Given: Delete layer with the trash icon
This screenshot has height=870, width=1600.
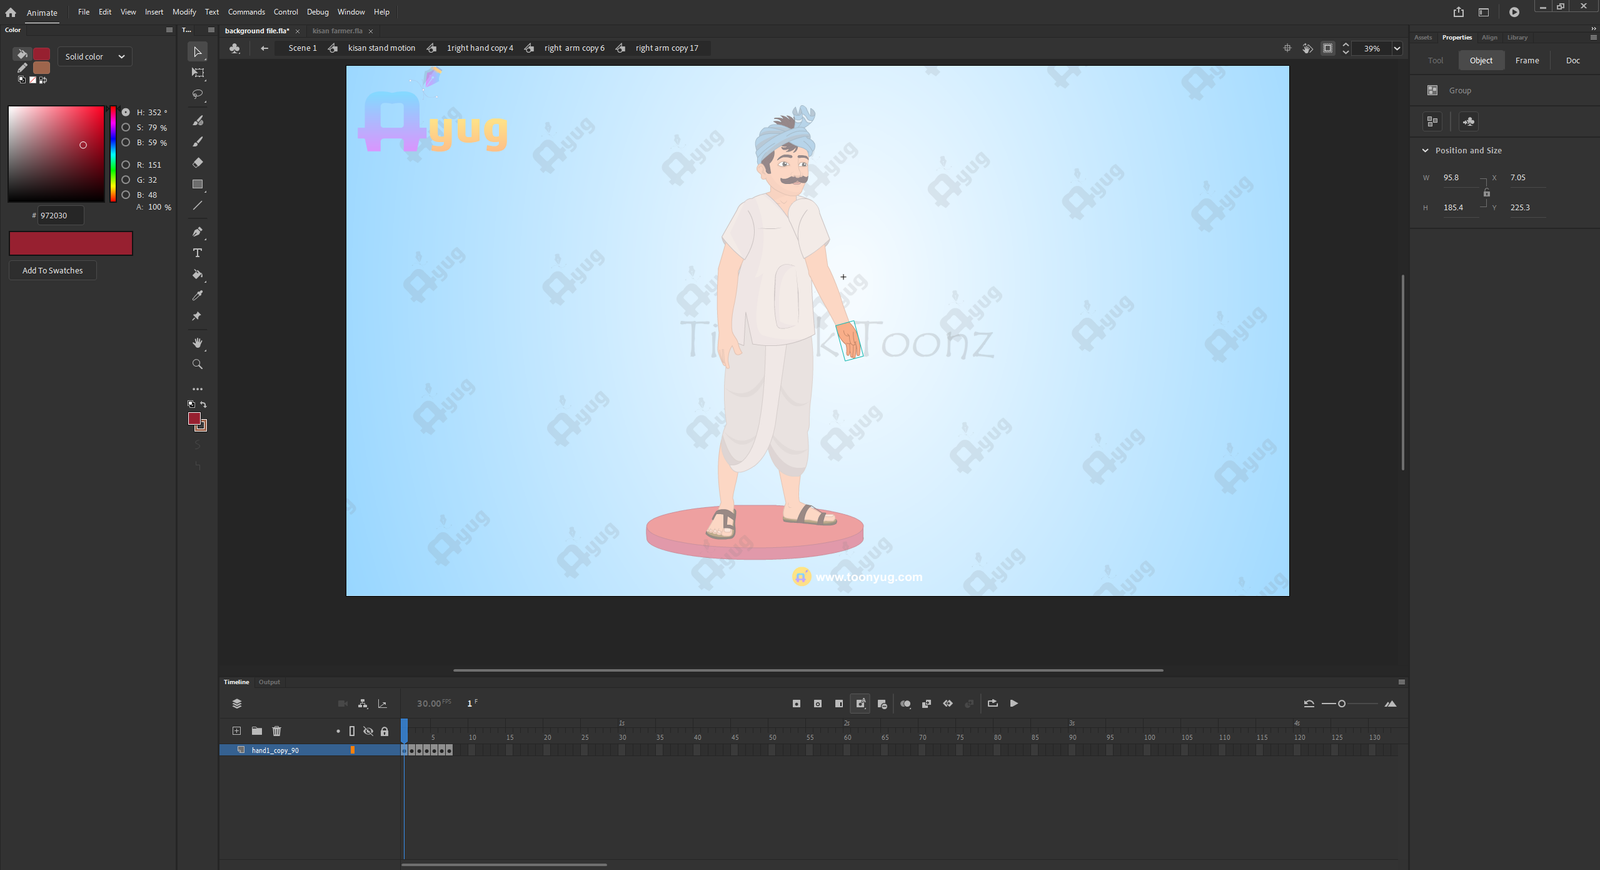Looking at the screenshot, I should 277,731.
